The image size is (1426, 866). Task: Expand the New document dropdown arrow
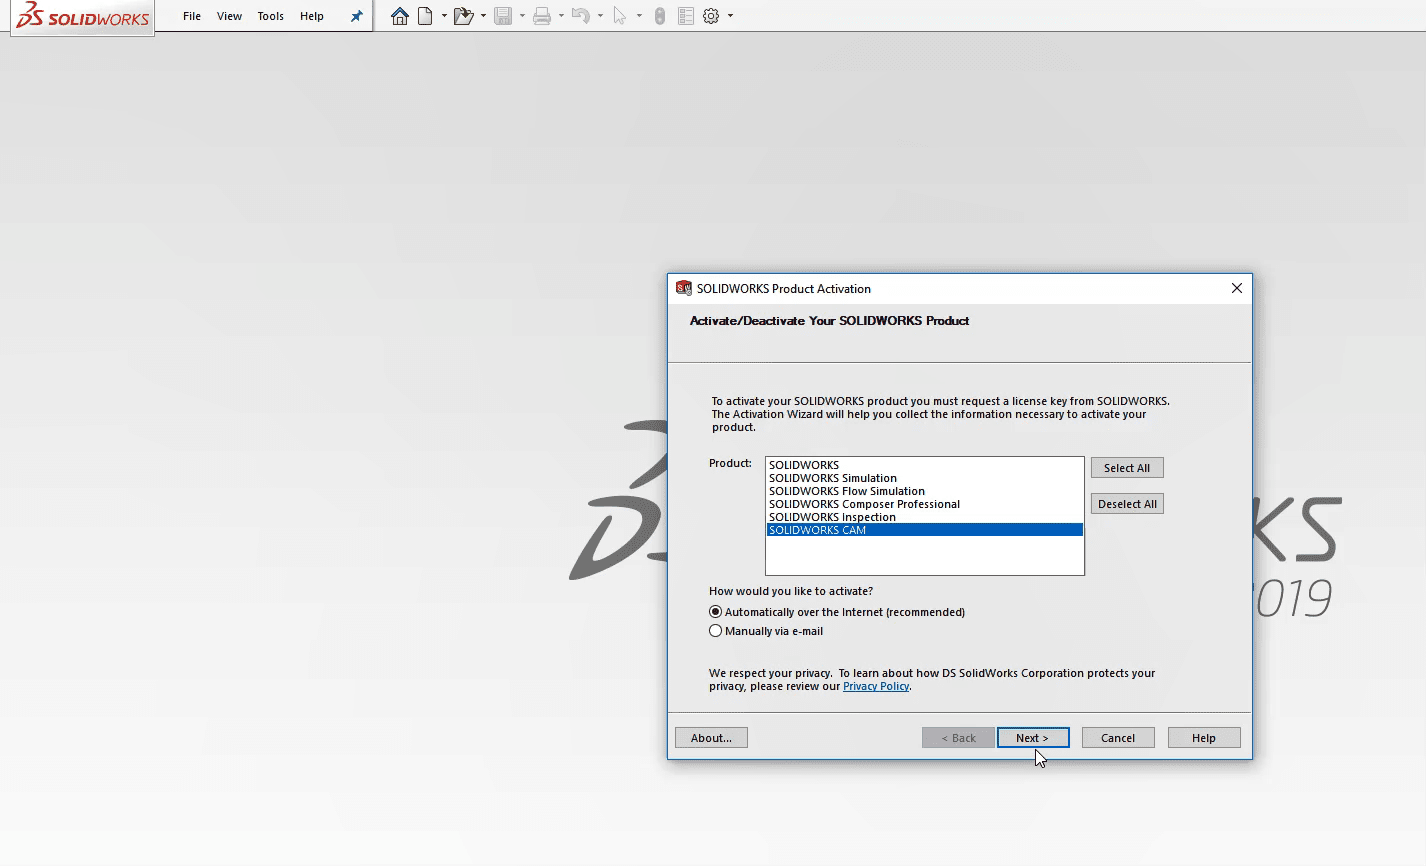(444, 16)
